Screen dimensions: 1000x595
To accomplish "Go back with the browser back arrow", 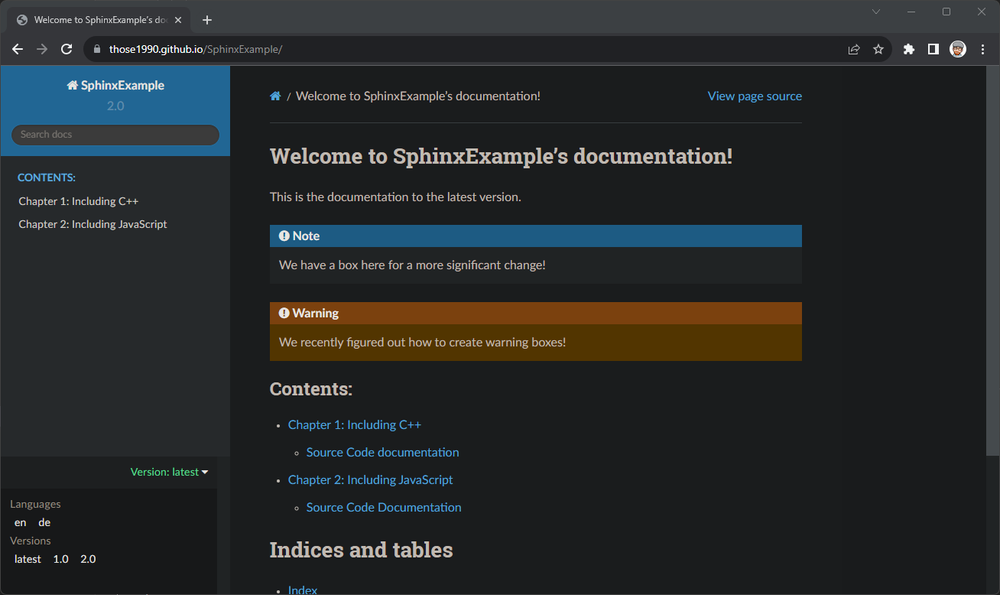I will (18, 49).
